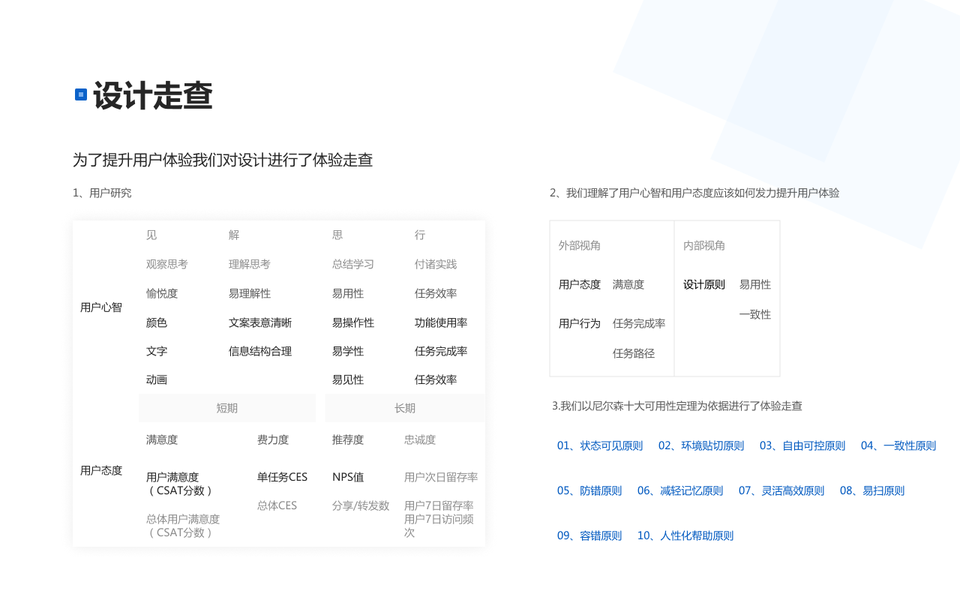Screen dimensions: 960x600
Task: Click the 总体CES cell
Action: click(x=277, y=506)
